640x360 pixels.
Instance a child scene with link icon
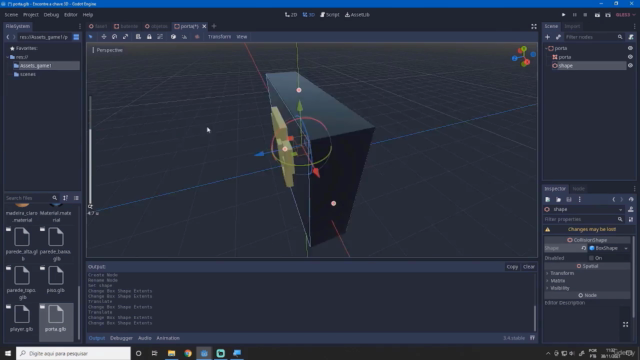(558, 37)
